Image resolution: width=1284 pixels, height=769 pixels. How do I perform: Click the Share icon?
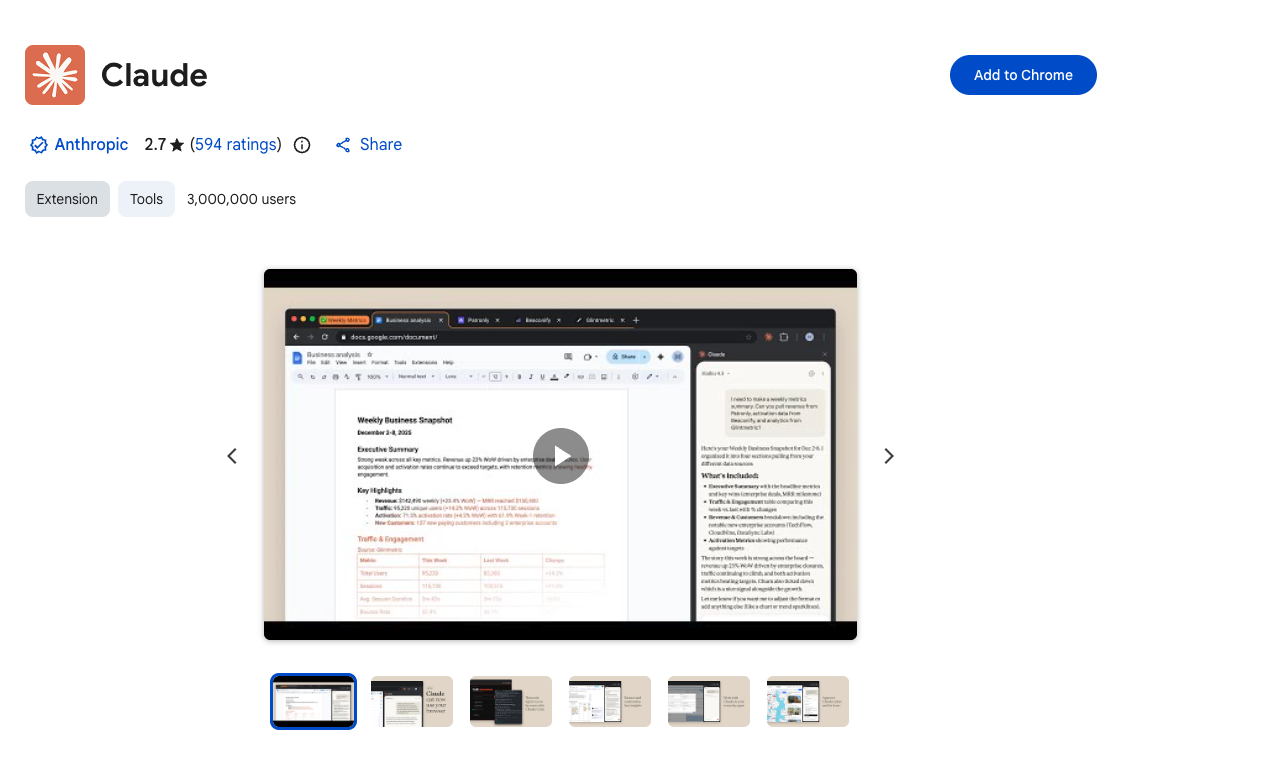point(343,145)
